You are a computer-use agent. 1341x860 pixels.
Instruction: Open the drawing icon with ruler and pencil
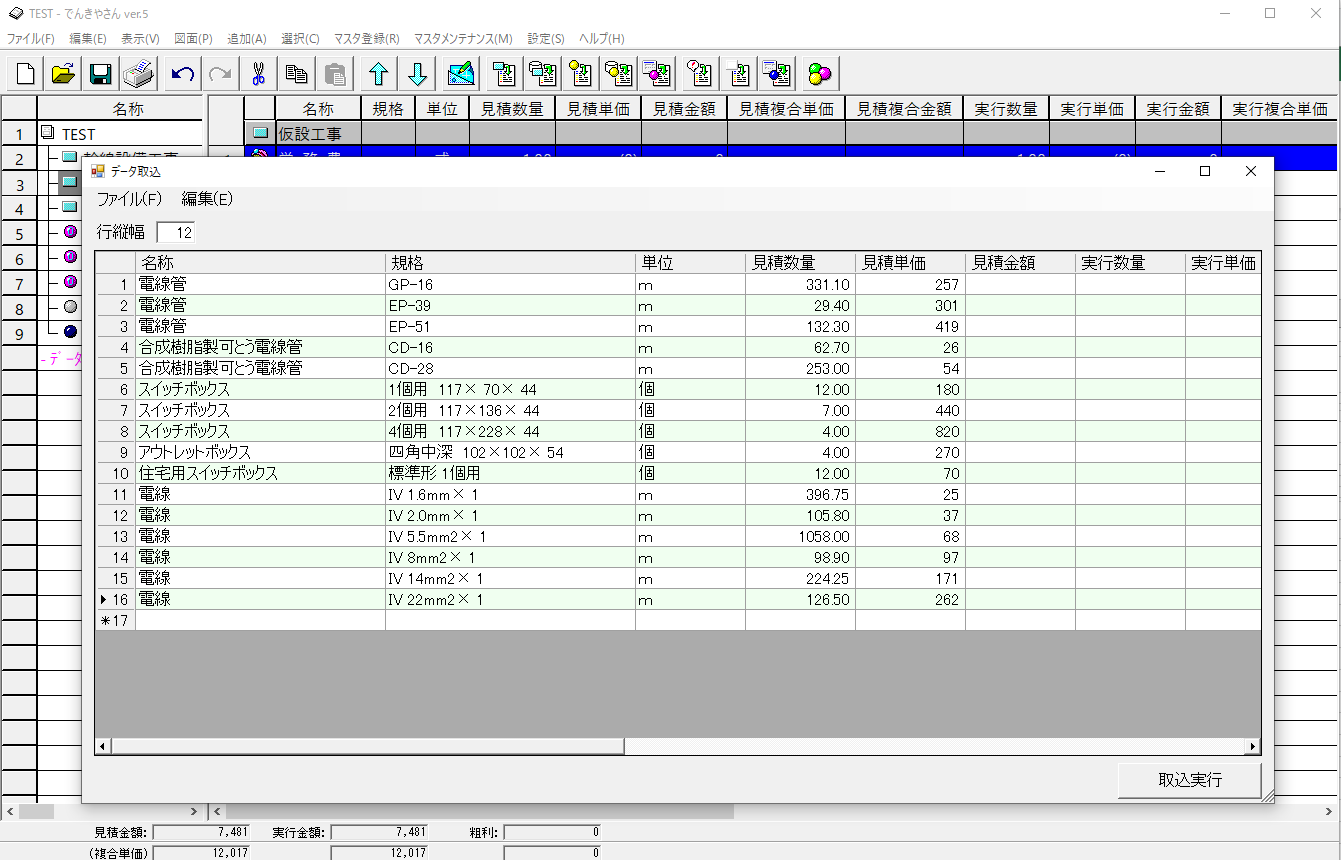(x=461, y=74)
